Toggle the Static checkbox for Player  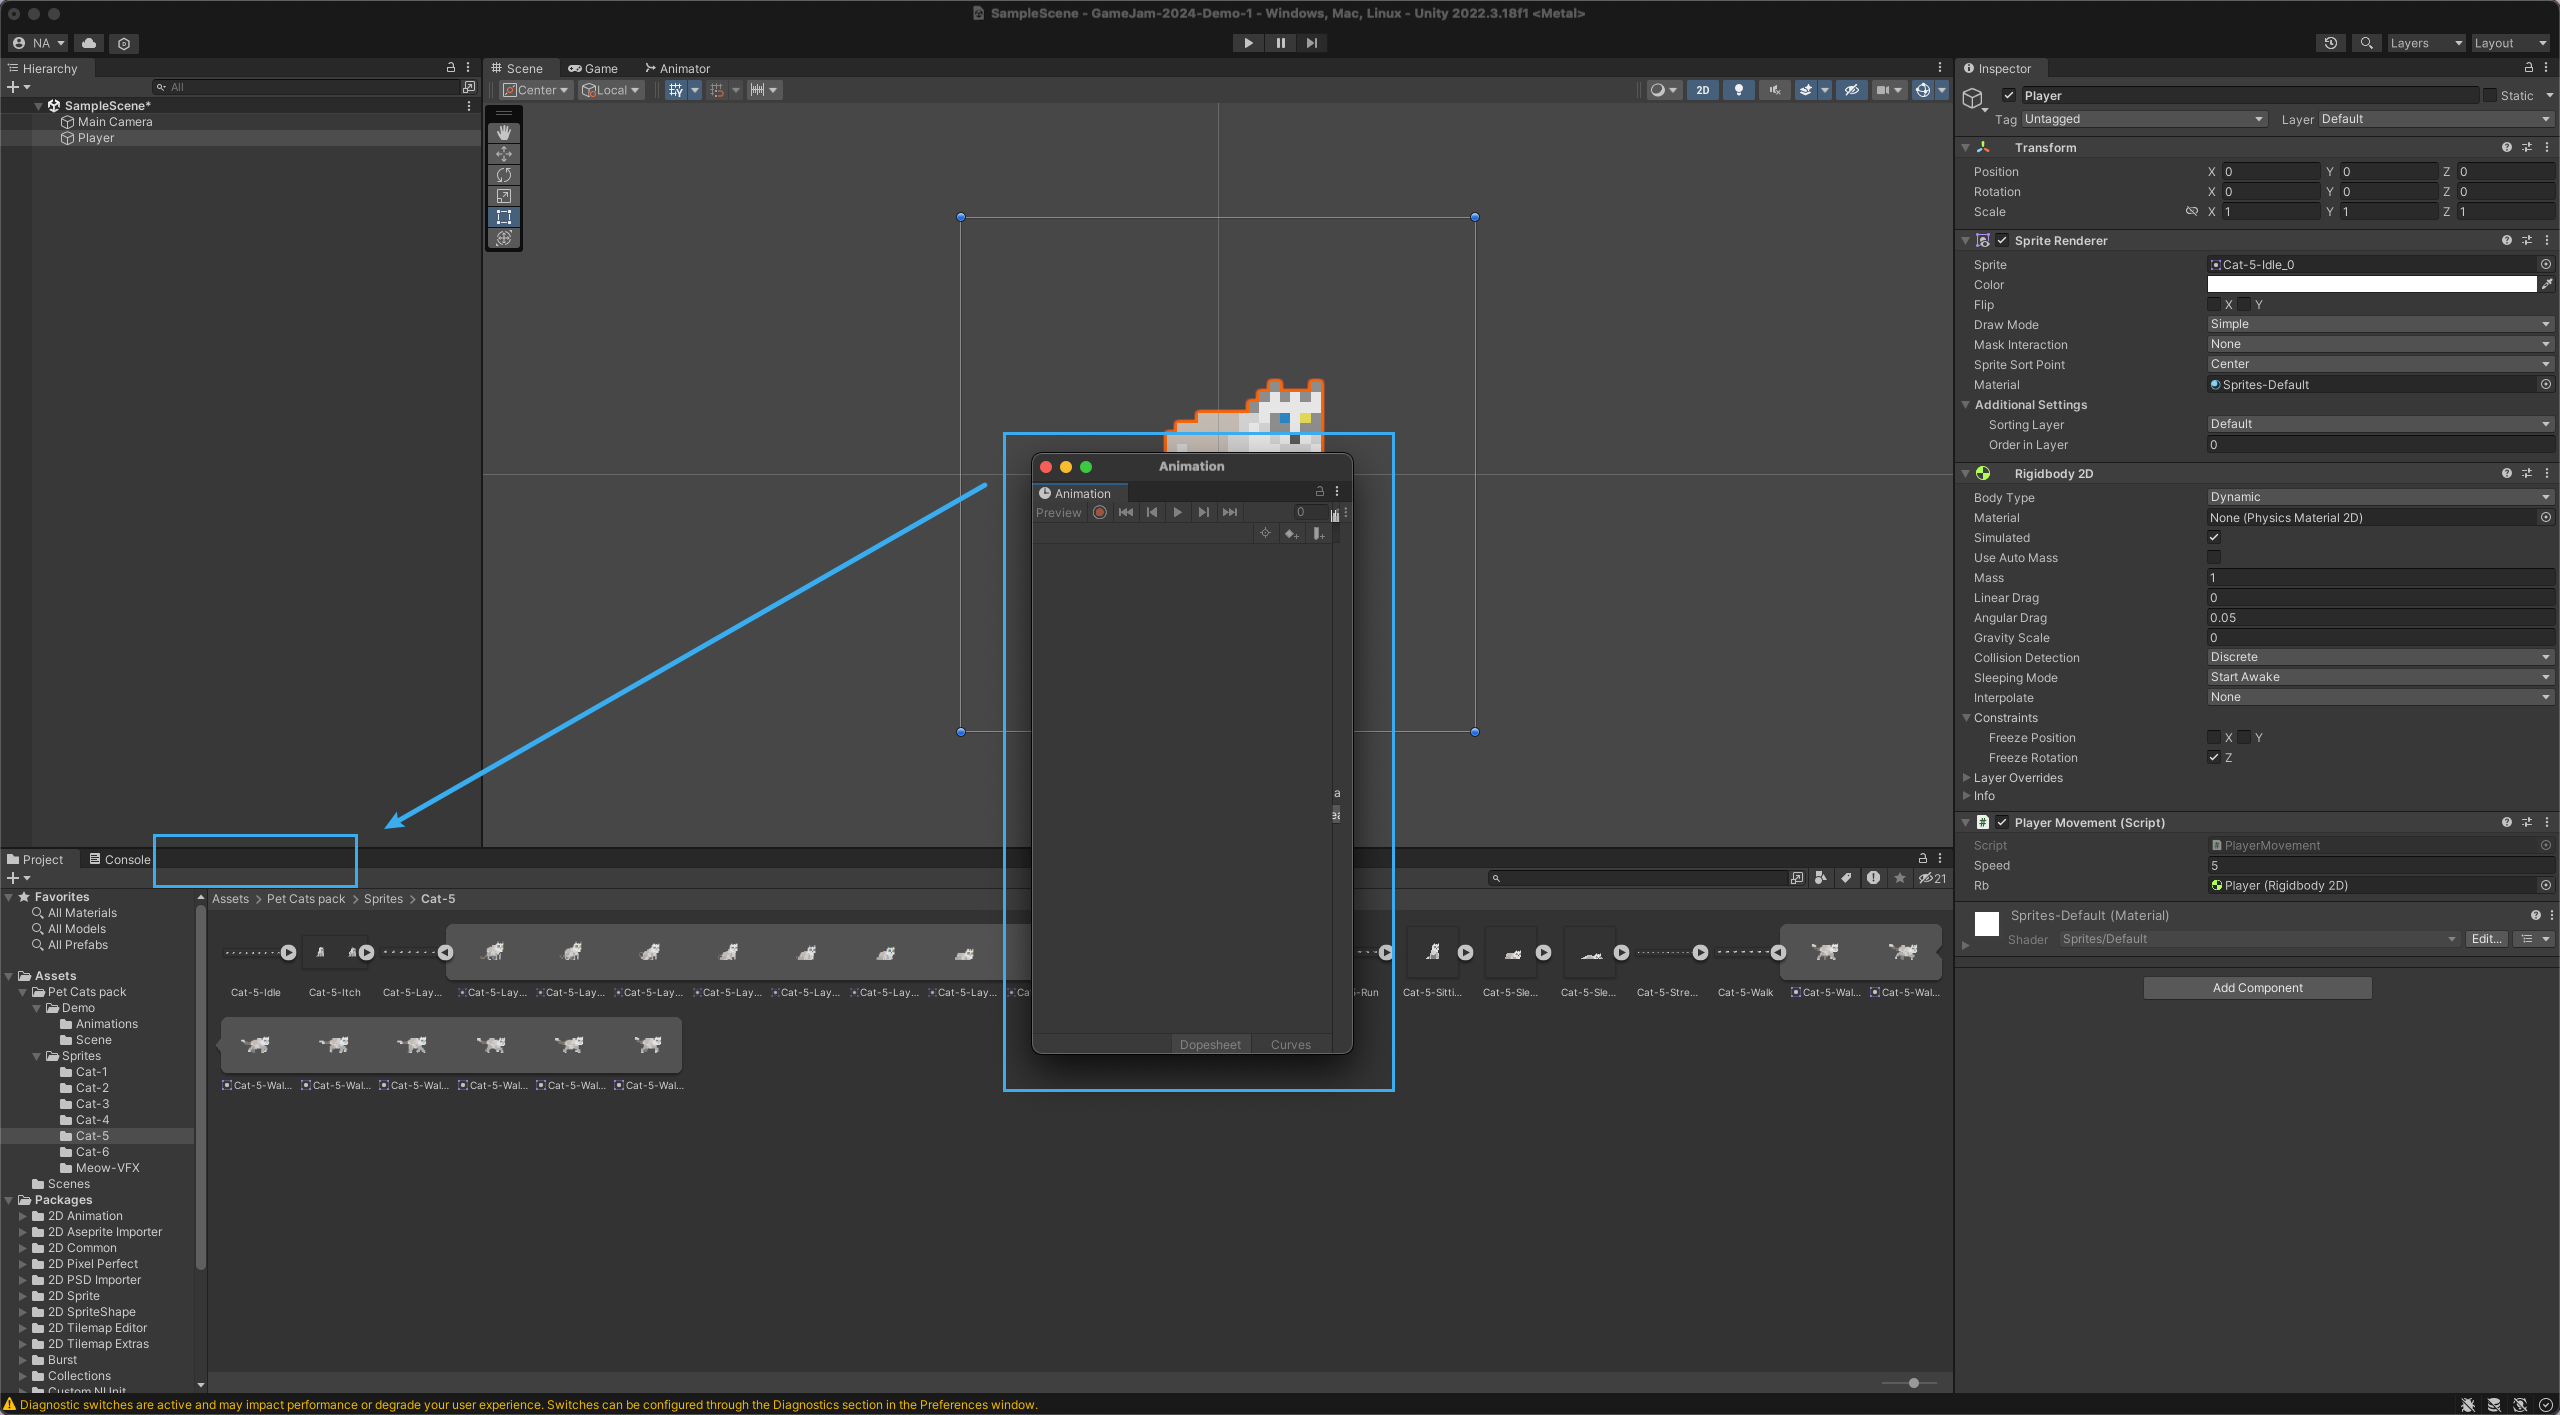pyautogui.click(x=2490, y=96)
